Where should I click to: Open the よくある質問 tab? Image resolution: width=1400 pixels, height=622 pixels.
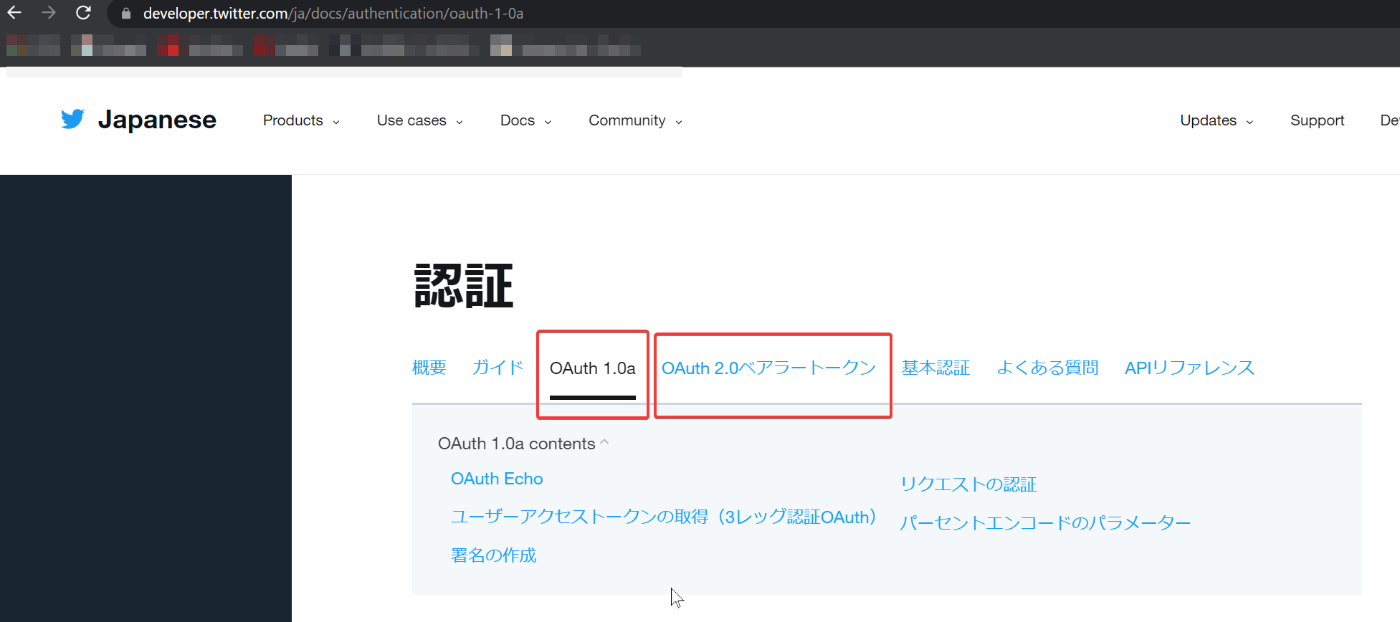(1047, 368)
